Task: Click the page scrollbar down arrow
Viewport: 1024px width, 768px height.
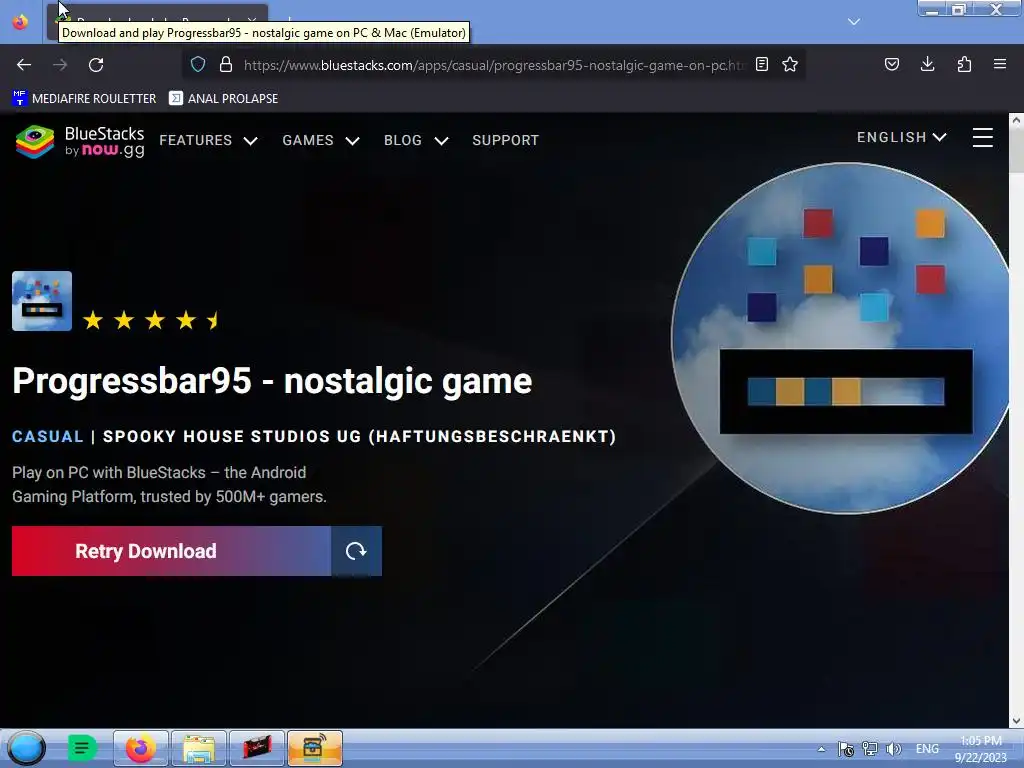Action: pyautogui.click(x=1016, y=720)
